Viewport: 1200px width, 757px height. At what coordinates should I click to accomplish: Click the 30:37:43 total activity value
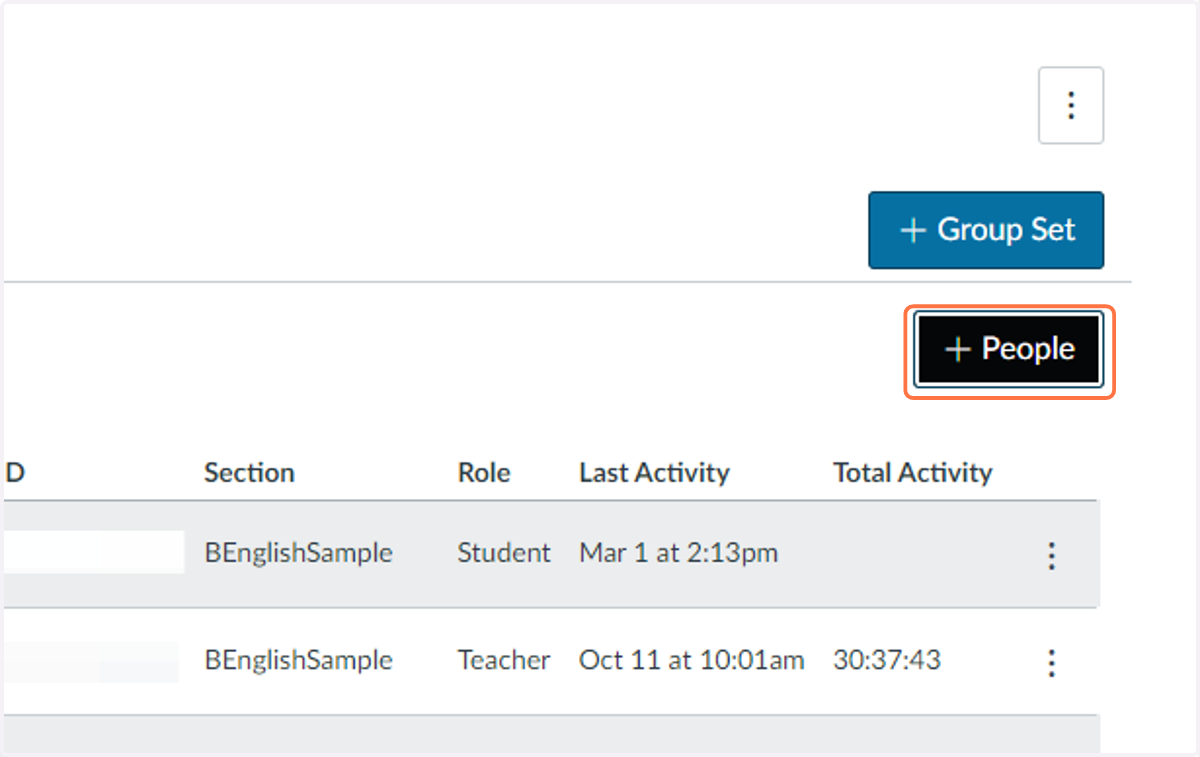pos(887,660)
